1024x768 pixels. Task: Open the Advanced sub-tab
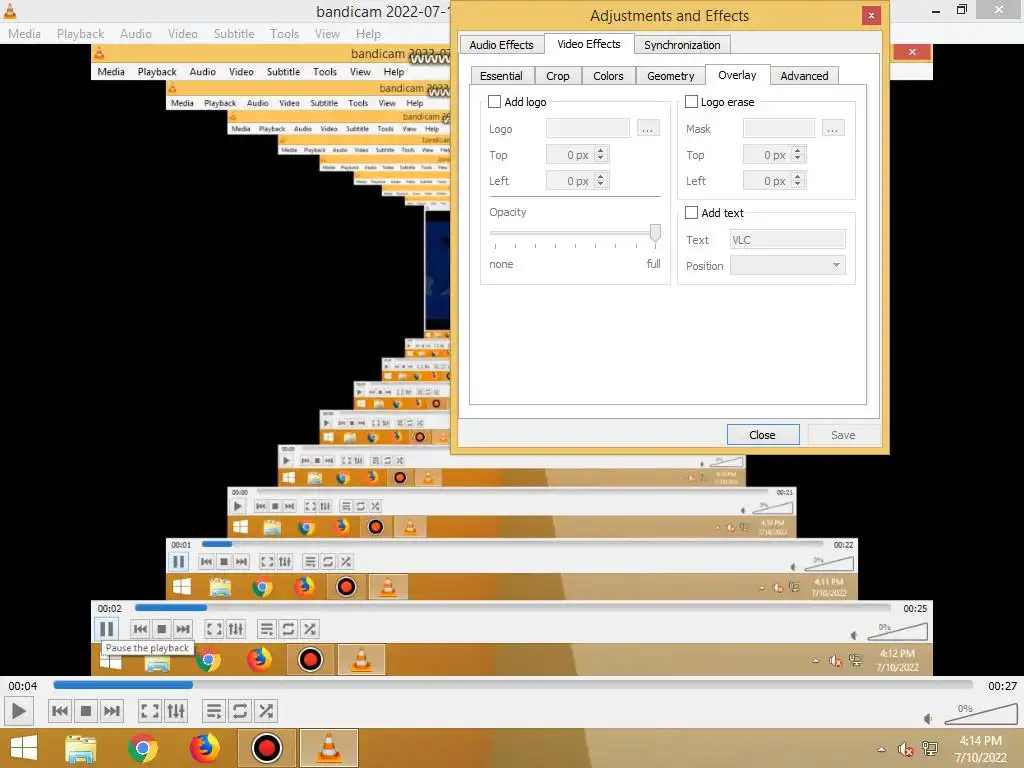tap(804, 76)
